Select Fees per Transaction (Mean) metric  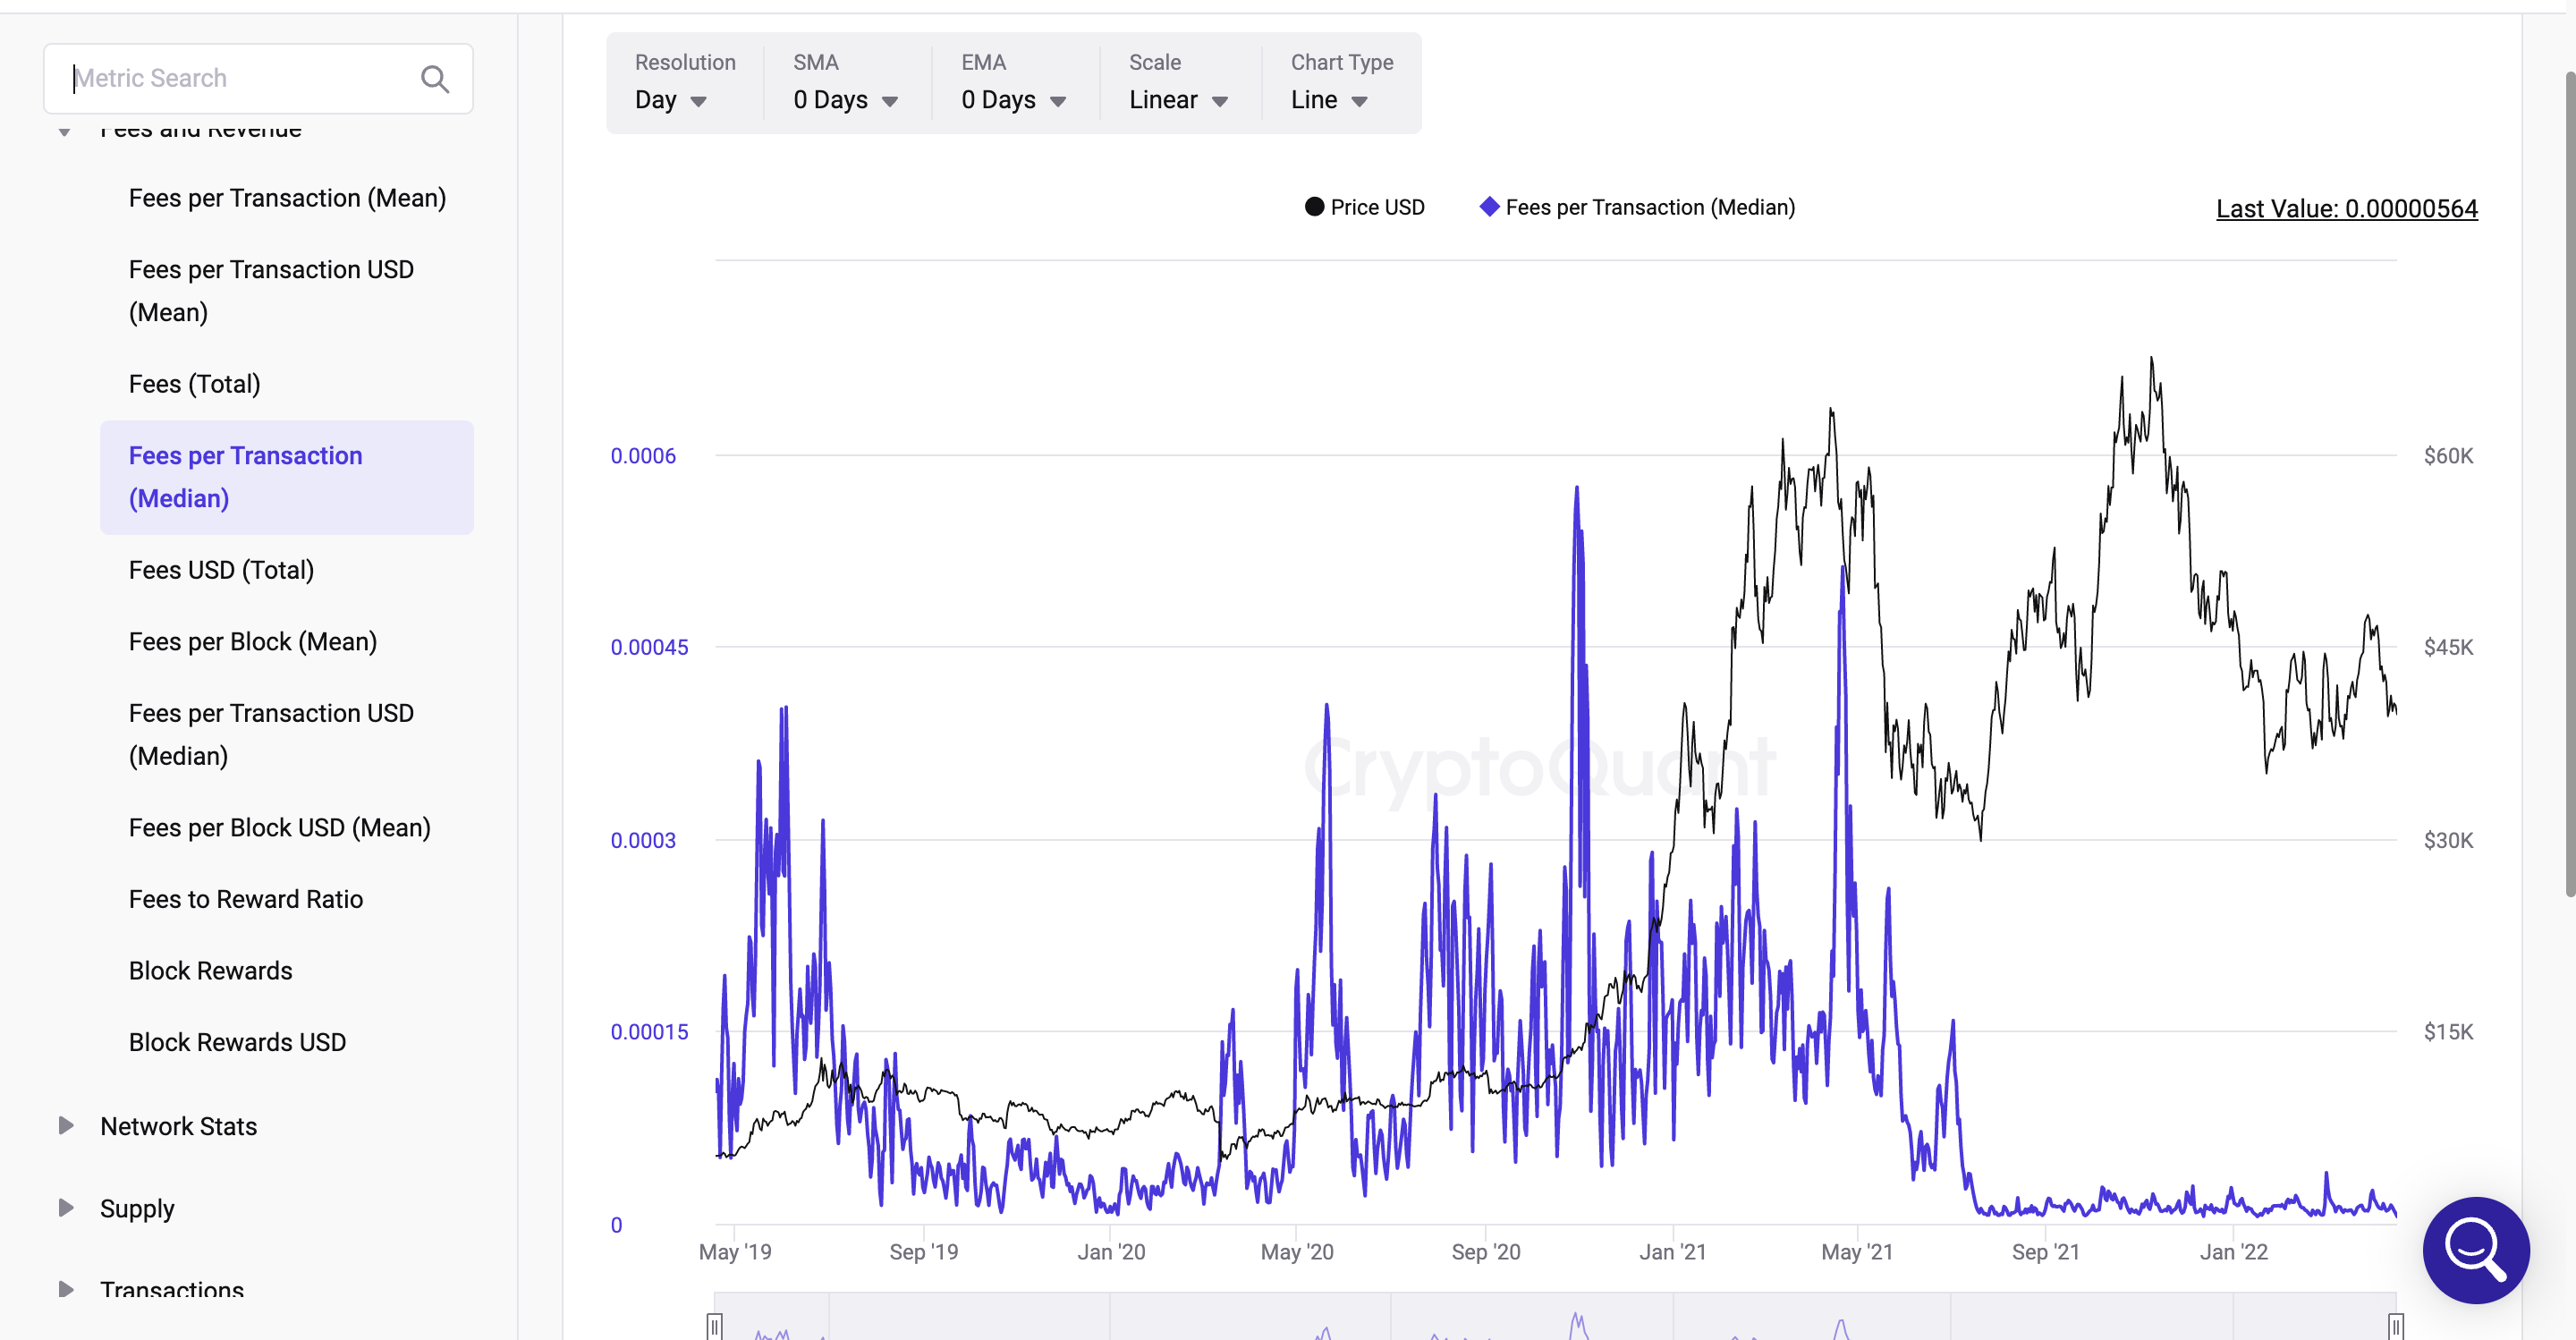tap(287, 198)
